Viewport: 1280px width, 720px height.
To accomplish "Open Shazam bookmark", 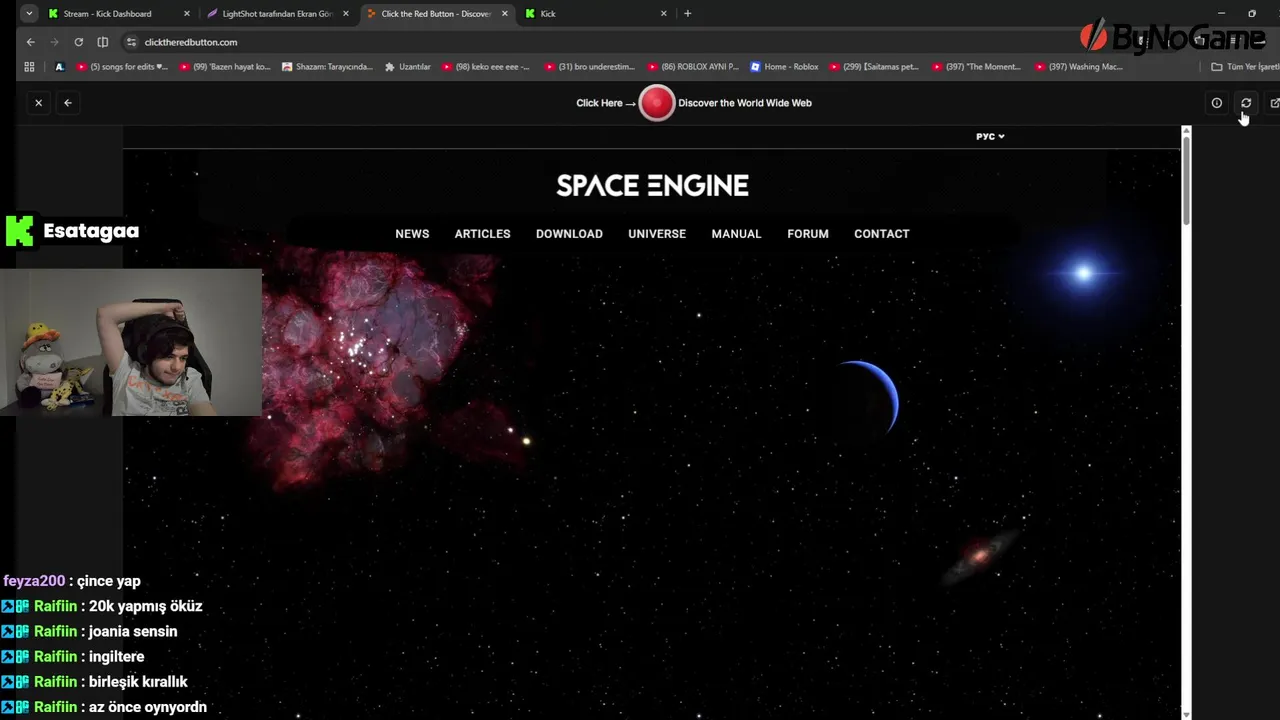I will [327, 67].
